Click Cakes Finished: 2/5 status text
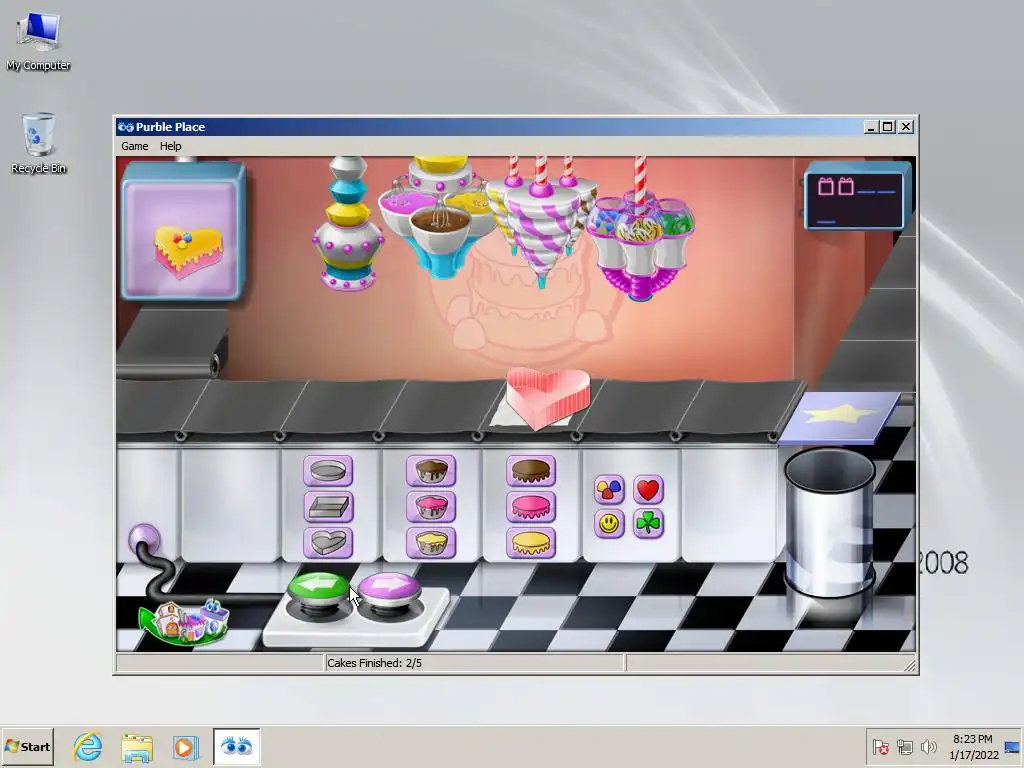 (374, 663)
